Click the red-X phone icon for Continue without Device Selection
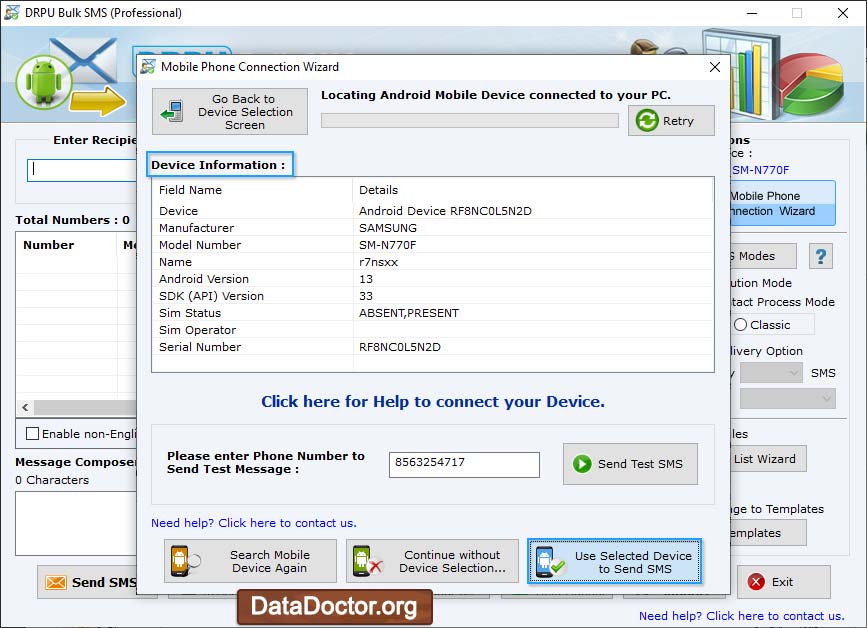Screen dimensions: 867x628 [x=366, y=561]
